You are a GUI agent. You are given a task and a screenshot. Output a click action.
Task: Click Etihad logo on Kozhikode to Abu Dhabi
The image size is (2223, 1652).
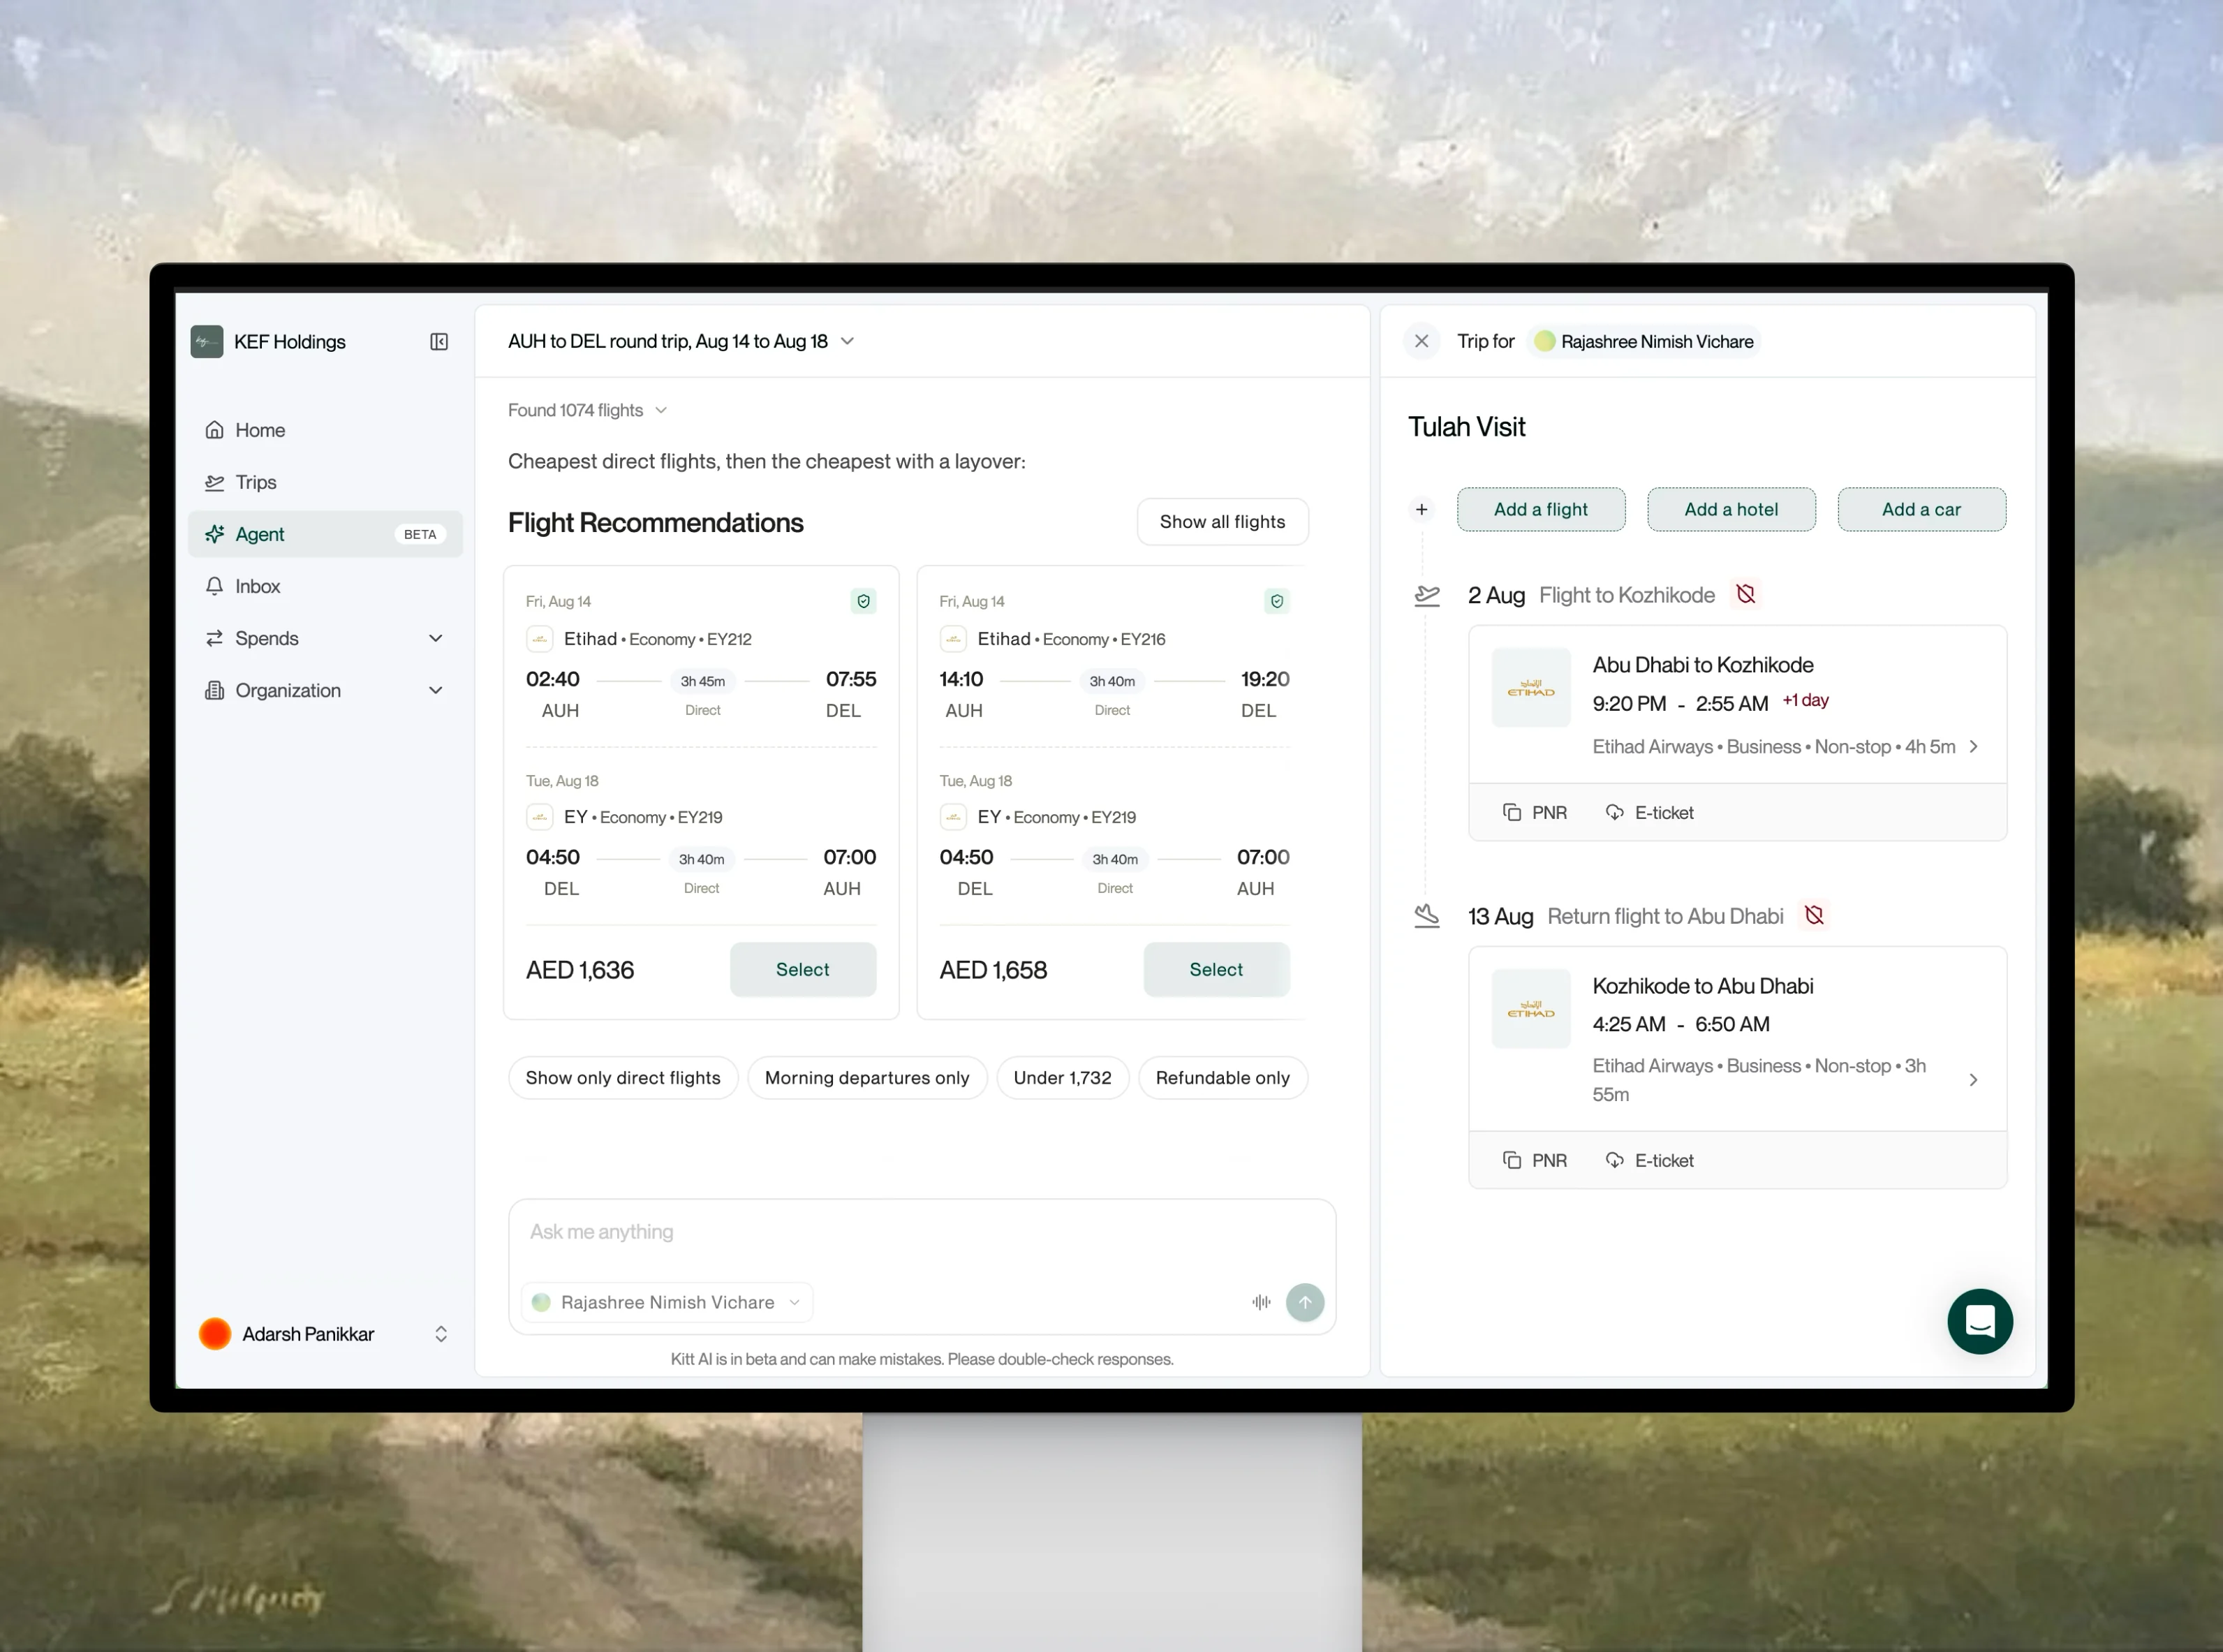tap(1530, 1009)
